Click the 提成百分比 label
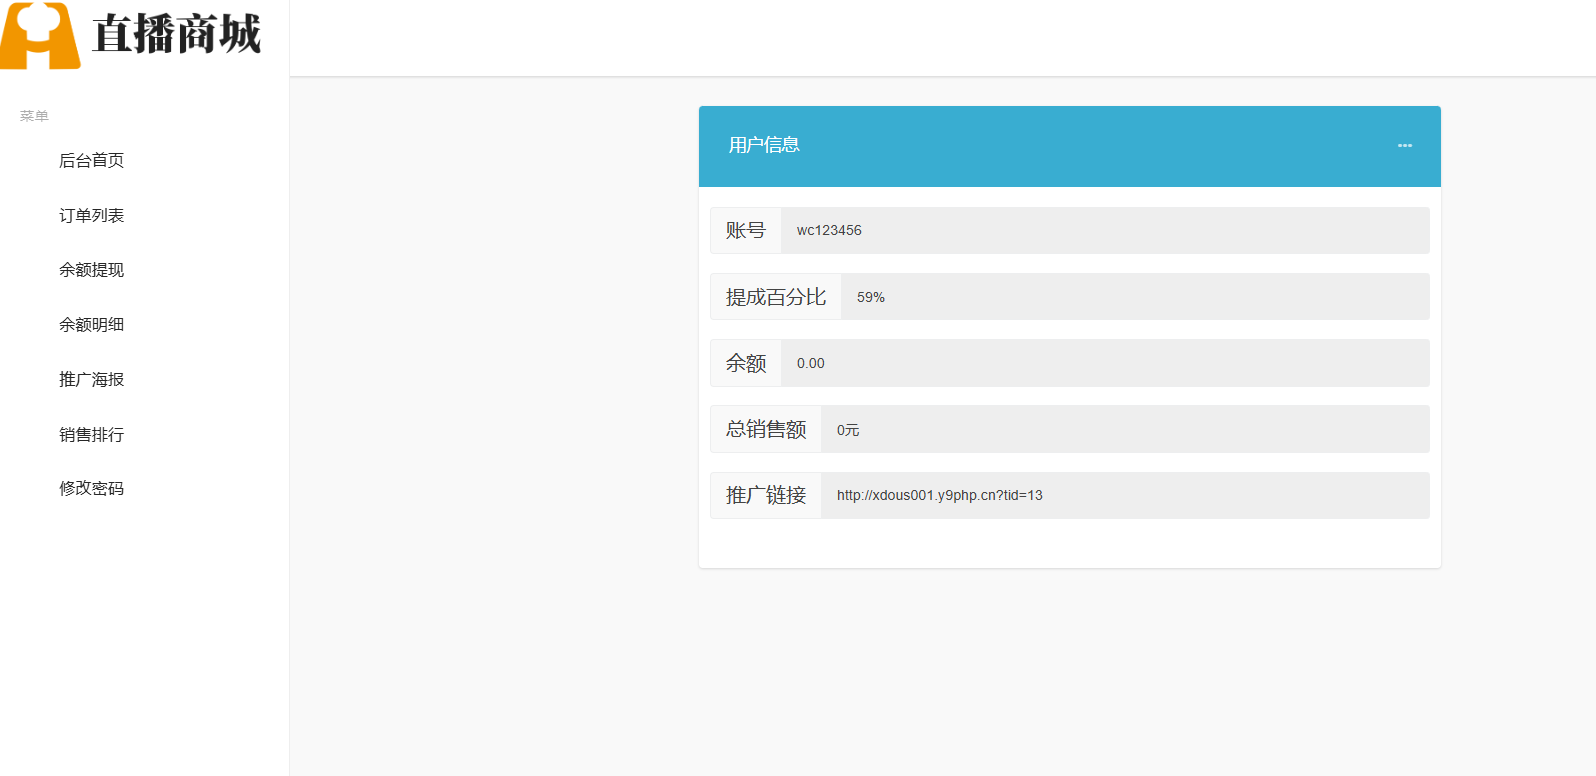 (x=776, y=297)
